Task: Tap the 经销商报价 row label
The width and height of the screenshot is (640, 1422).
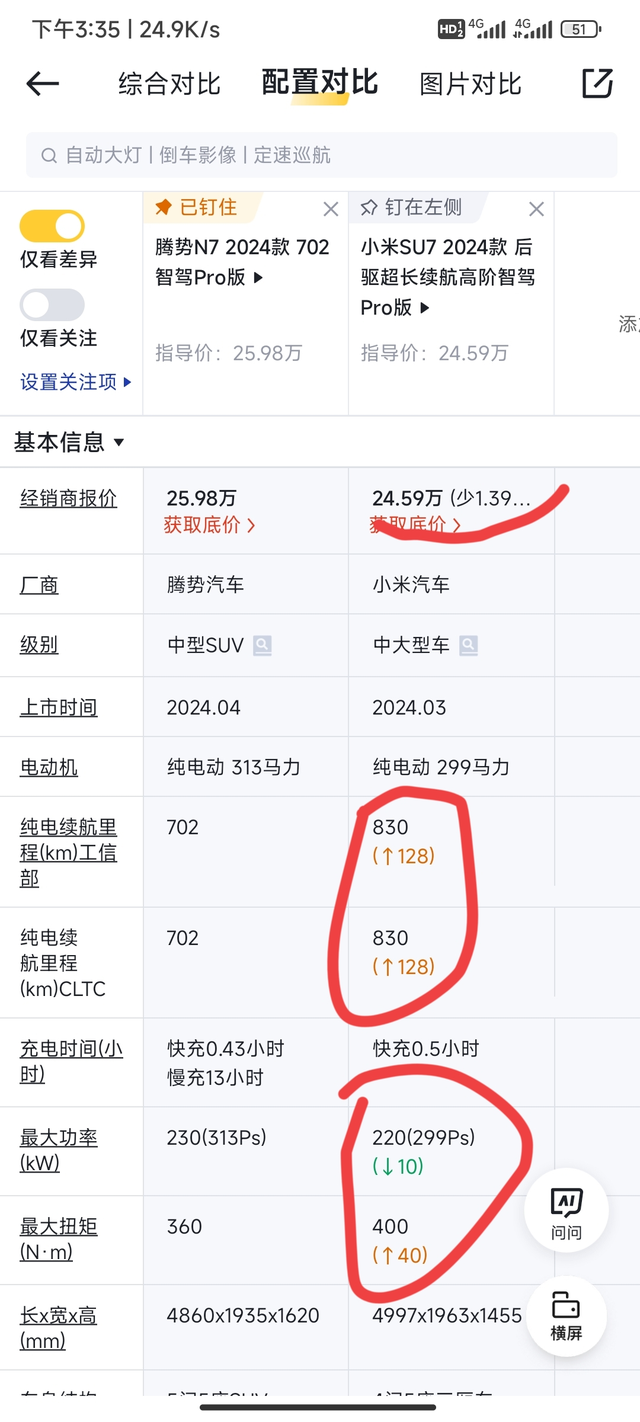Action: [69, 498]
